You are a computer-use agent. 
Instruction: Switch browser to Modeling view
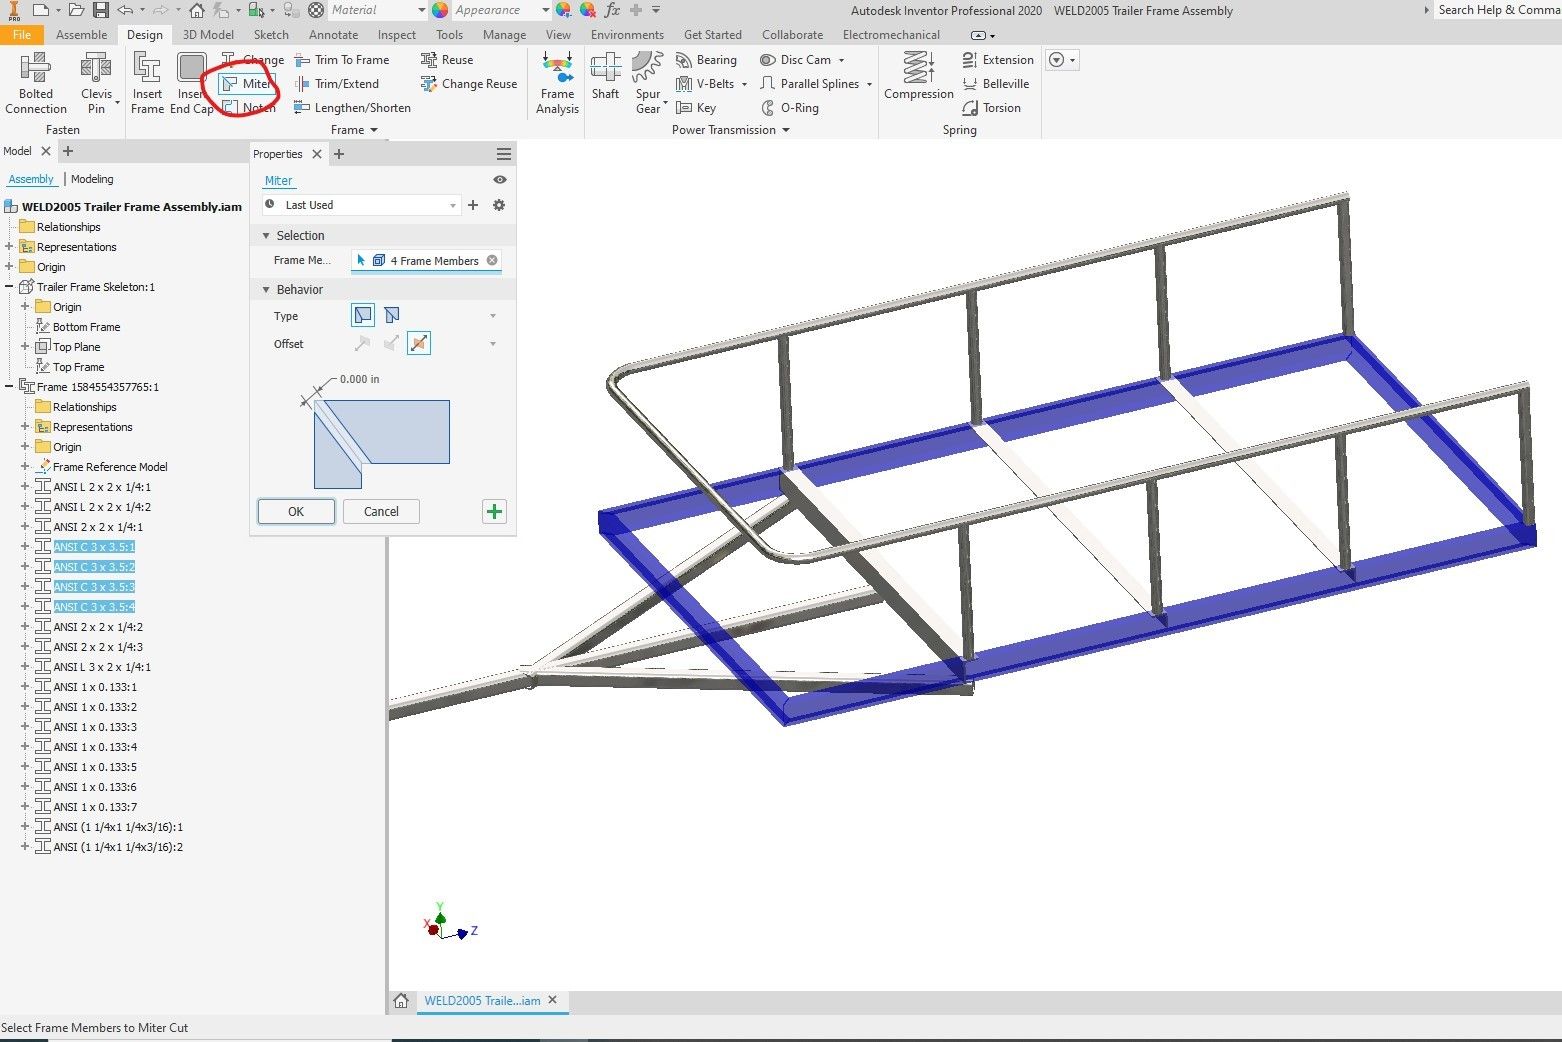pyautogui.click(x=92, y=179)
